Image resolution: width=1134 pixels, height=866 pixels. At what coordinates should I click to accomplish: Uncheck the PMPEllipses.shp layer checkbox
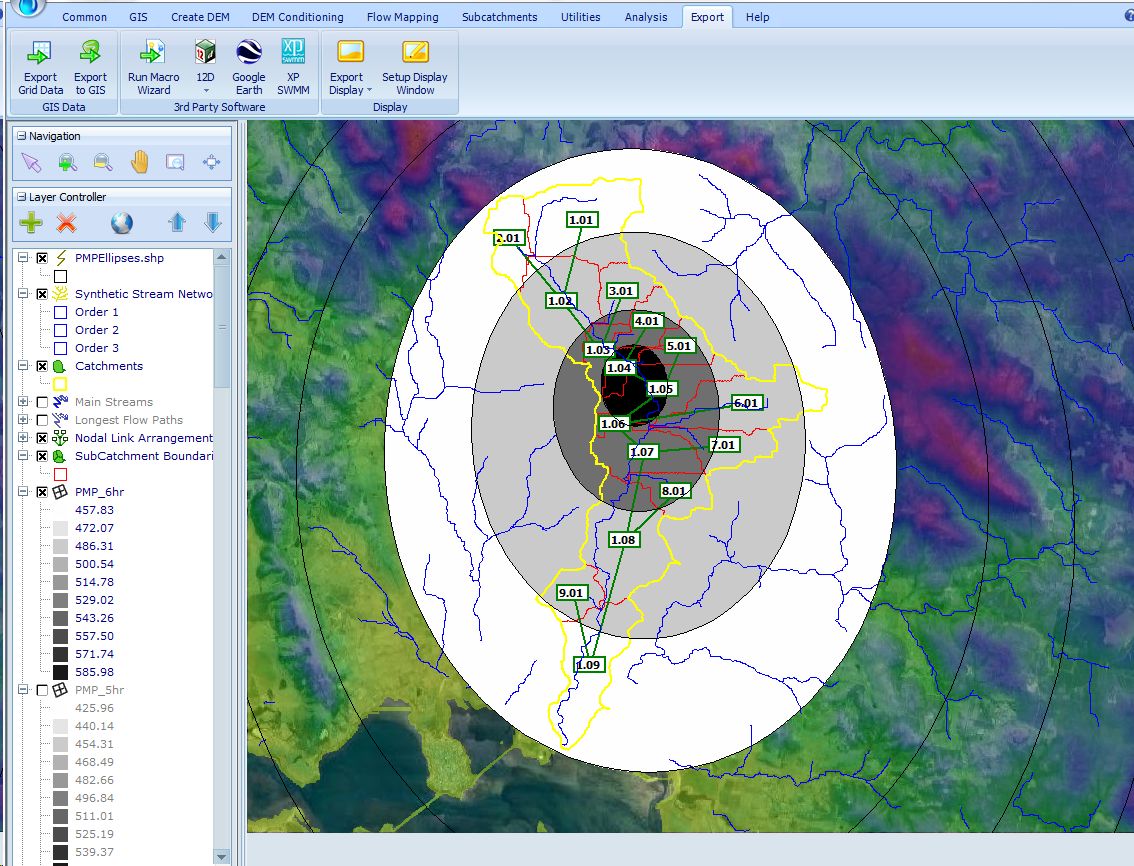[42, 258]
